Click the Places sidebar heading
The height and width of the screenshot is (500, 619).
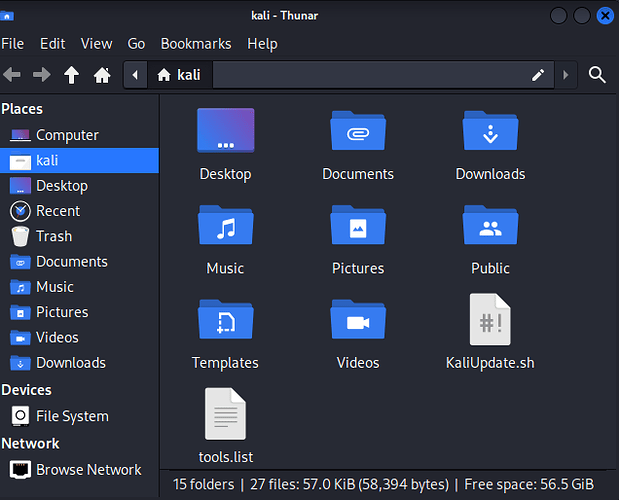coord(22,109)
